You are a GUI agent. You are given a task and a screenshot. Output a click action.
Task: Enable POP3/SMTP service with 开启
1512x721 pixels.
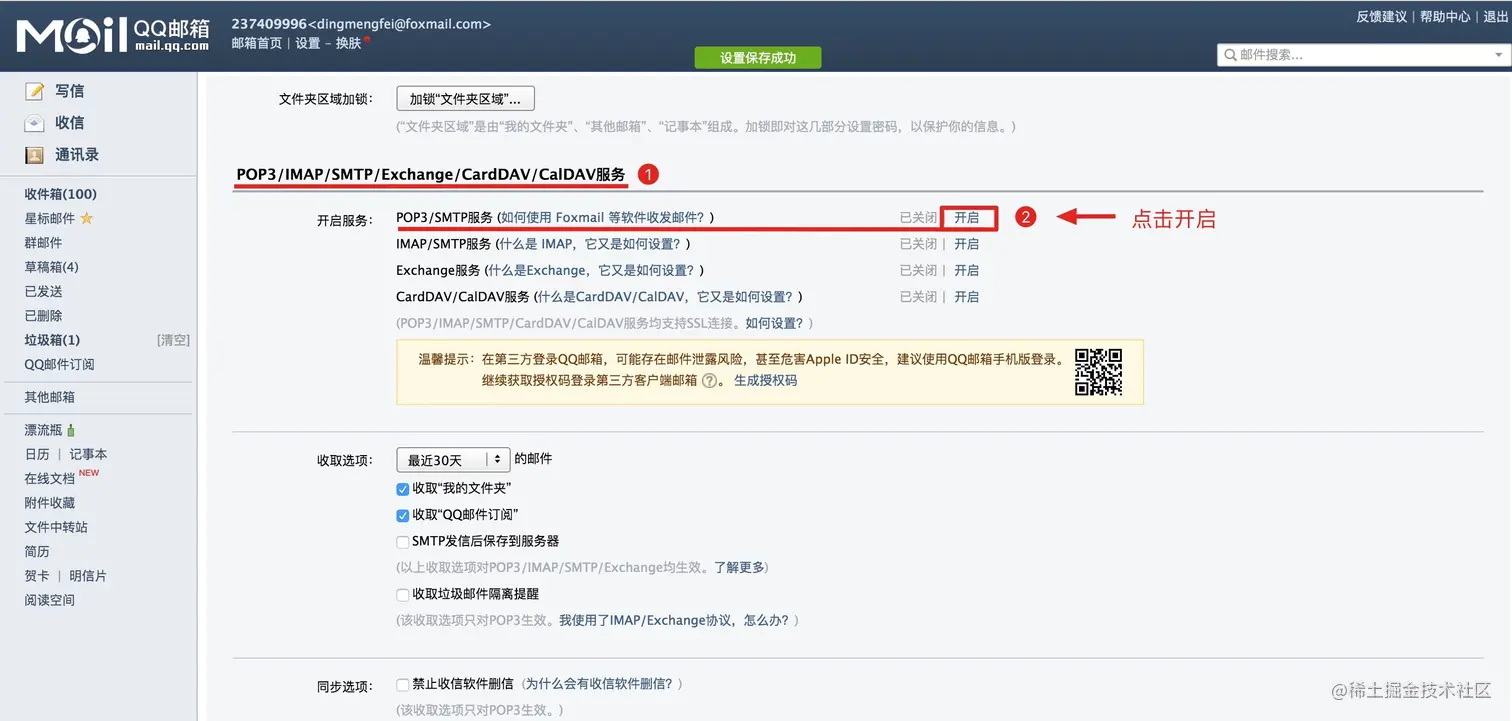tap(966, 217)
